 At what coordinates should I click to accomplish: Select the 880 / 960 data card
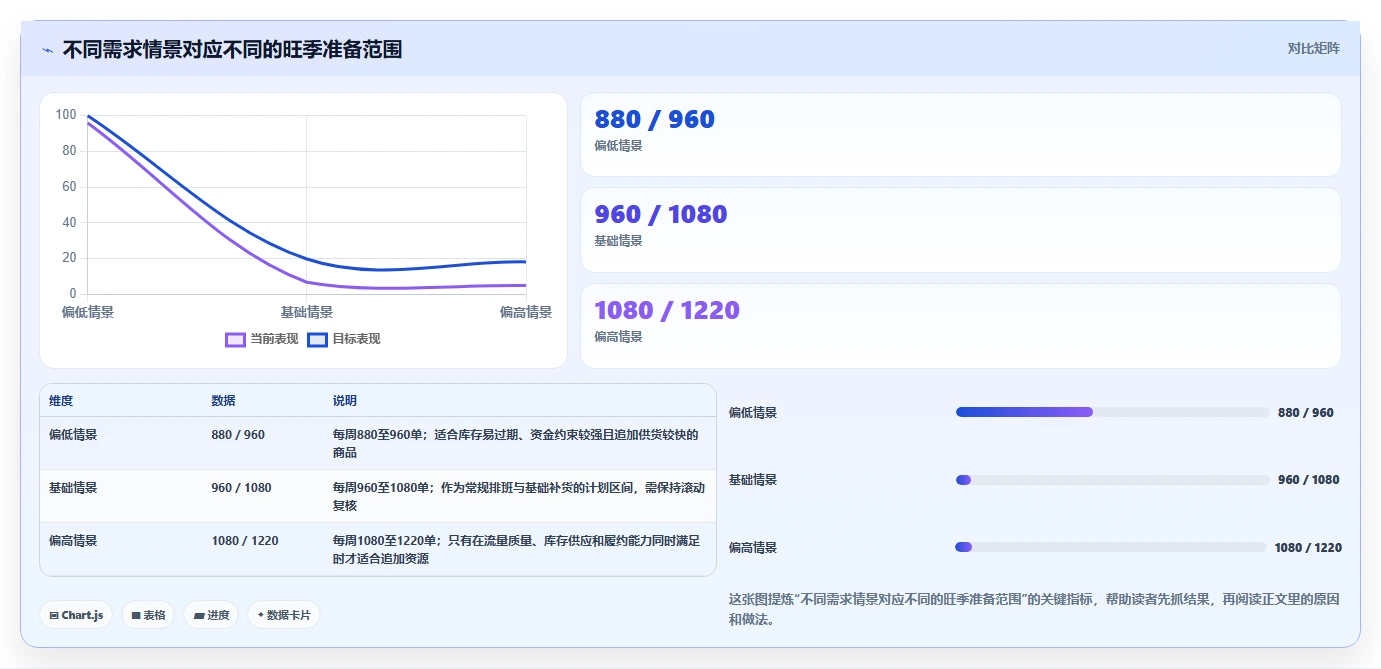(x=960, y=135)
